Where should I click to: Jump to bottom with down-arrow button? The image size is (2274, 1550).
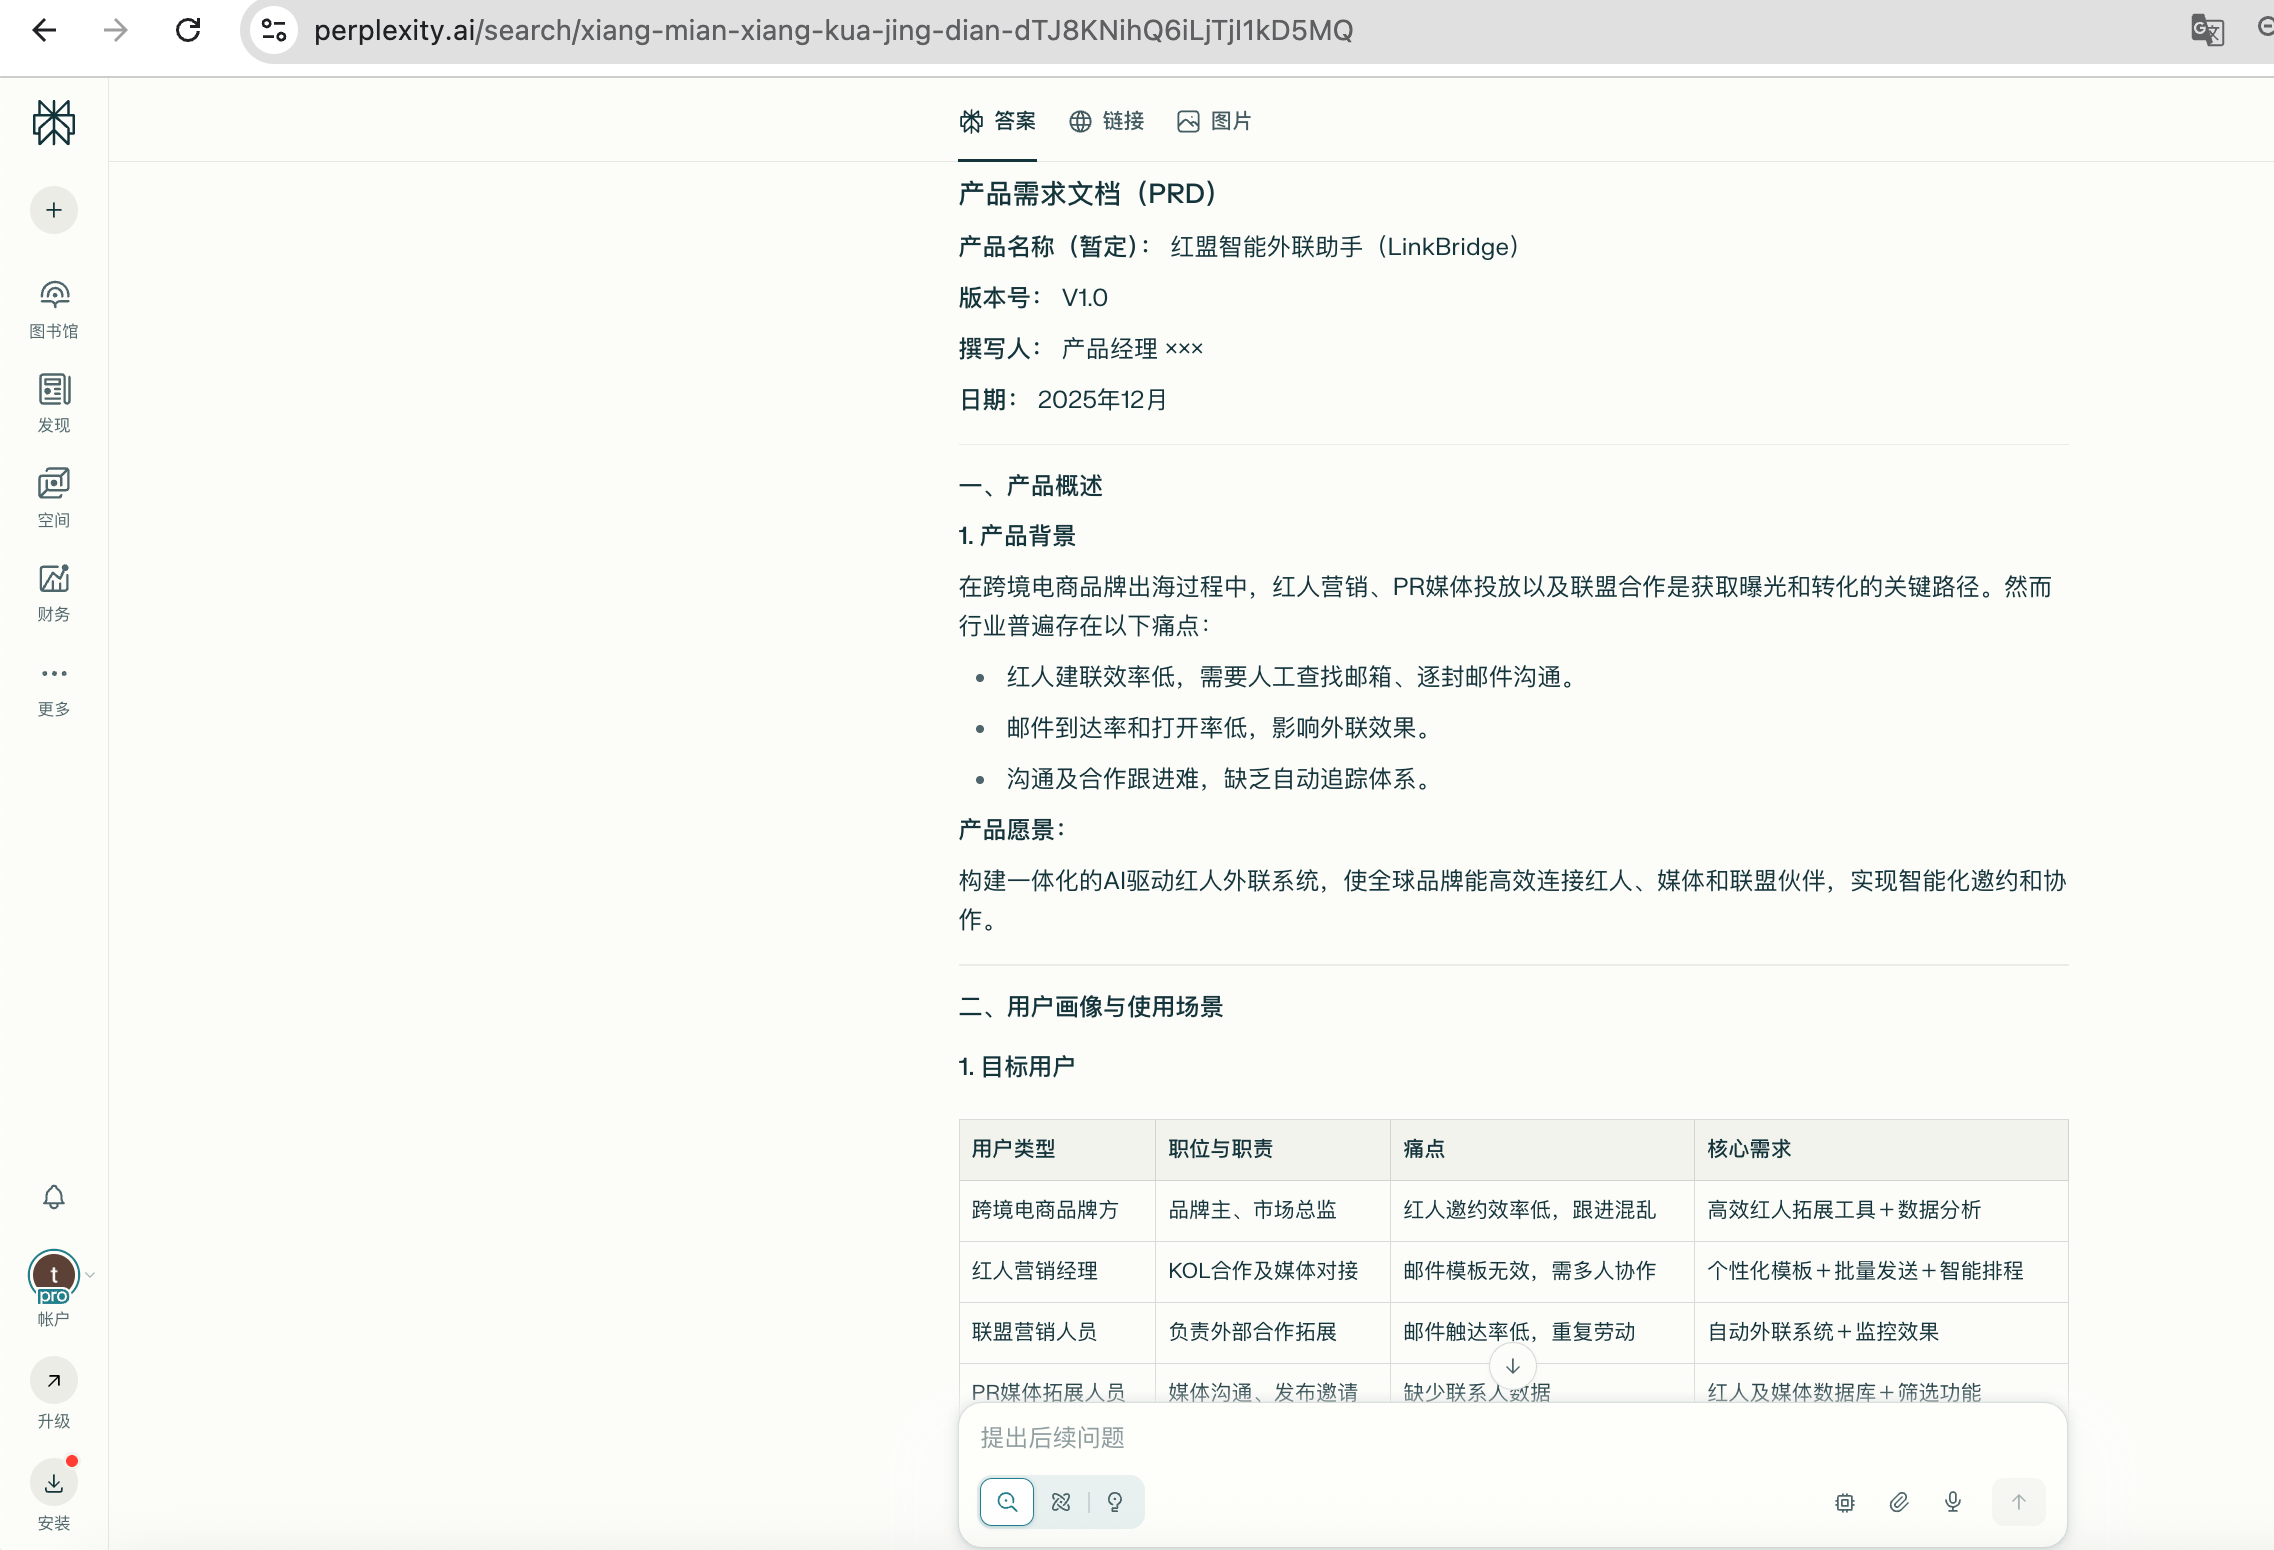coord(1513,1366)
